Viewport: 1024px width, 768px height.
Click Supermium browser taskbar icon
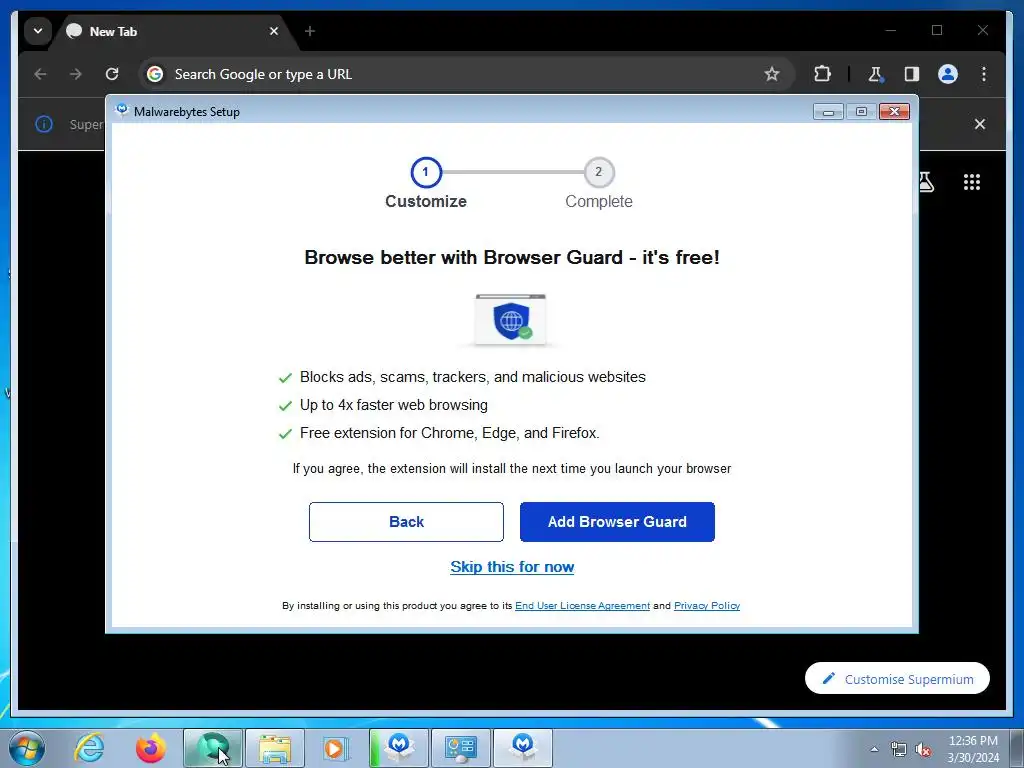tap(213, 748)
